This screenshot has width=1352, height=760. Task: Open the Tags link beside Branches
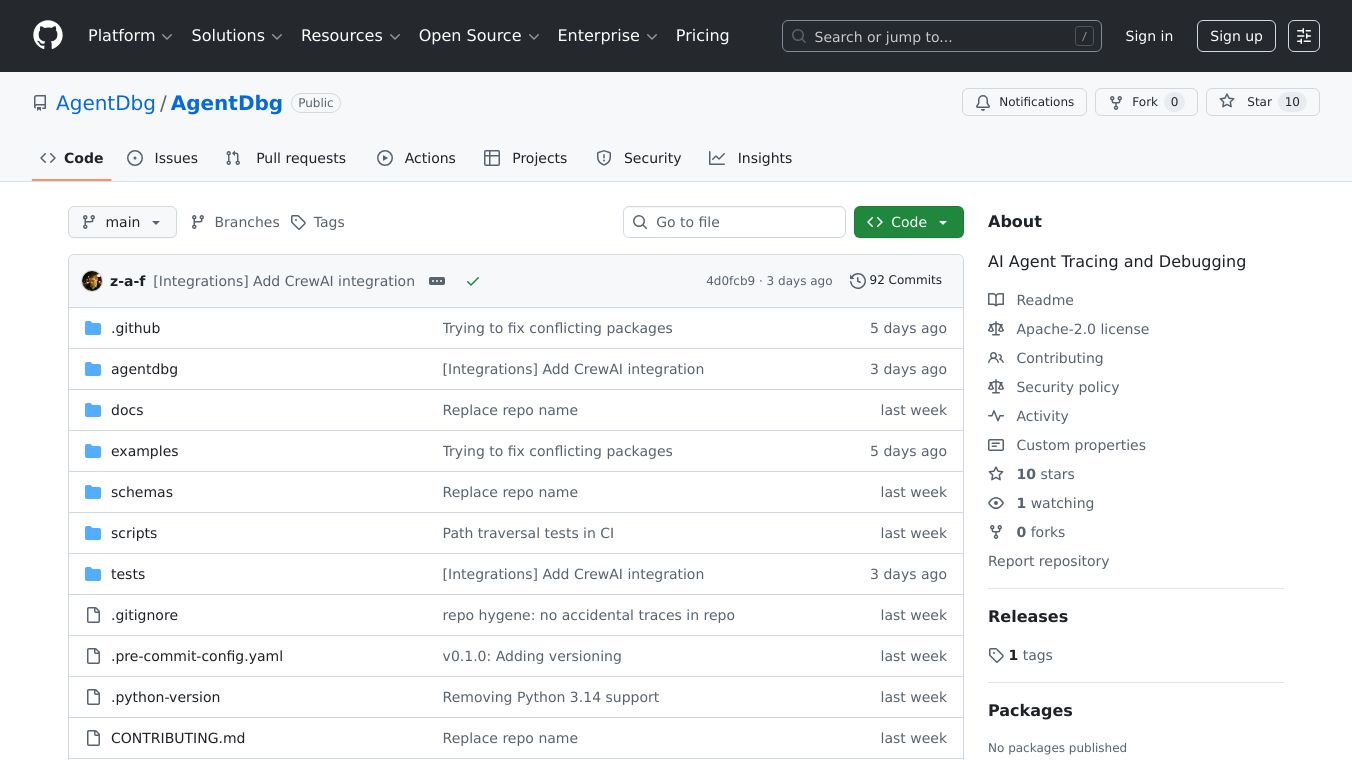tap(318, 222)
